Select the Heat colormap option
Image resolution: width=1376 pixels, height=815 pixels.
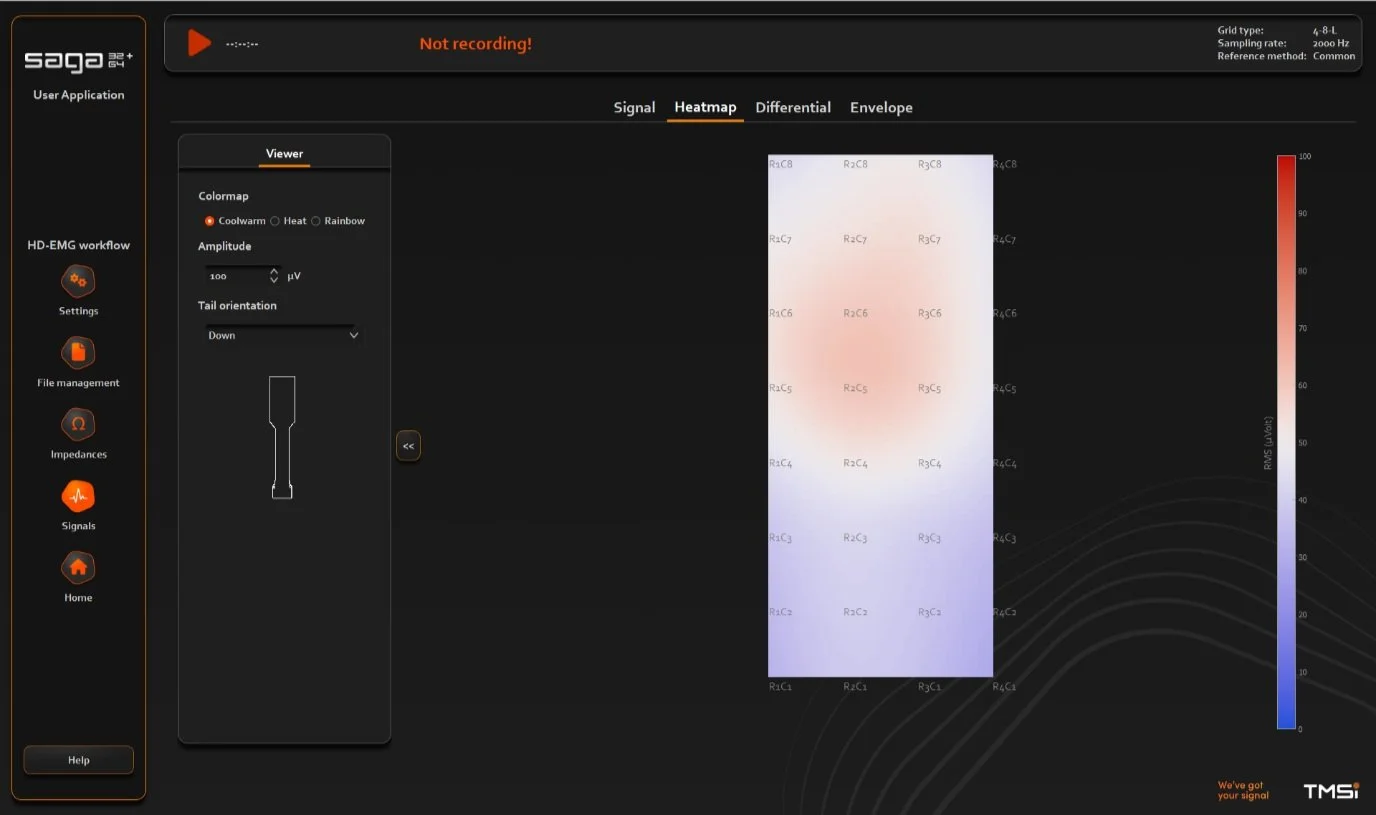click(x=274, y=221)
